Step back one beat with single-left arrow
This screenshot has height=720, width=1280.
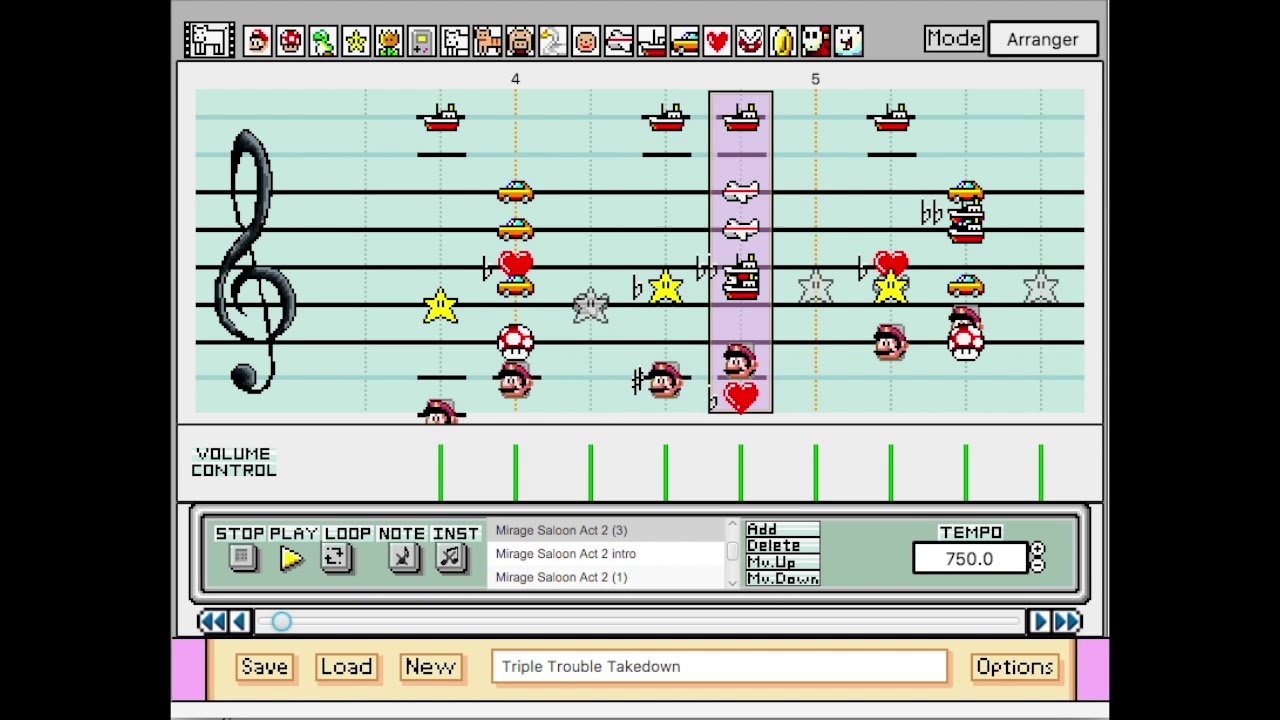240,622
